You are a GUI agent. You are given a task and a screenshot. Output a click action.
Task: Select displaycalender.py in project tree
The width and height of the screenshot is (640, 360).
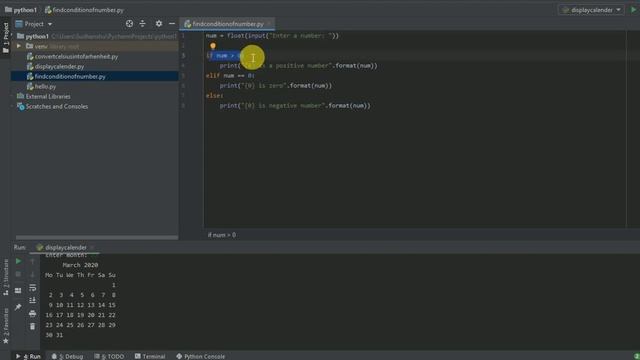(59, 66)
